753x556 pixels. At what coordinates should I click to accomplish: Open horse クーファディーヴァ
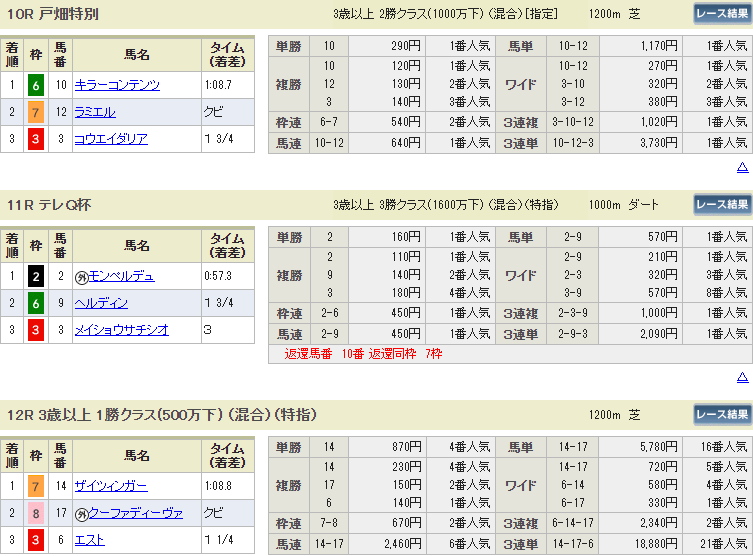click(x=136, y=513)
